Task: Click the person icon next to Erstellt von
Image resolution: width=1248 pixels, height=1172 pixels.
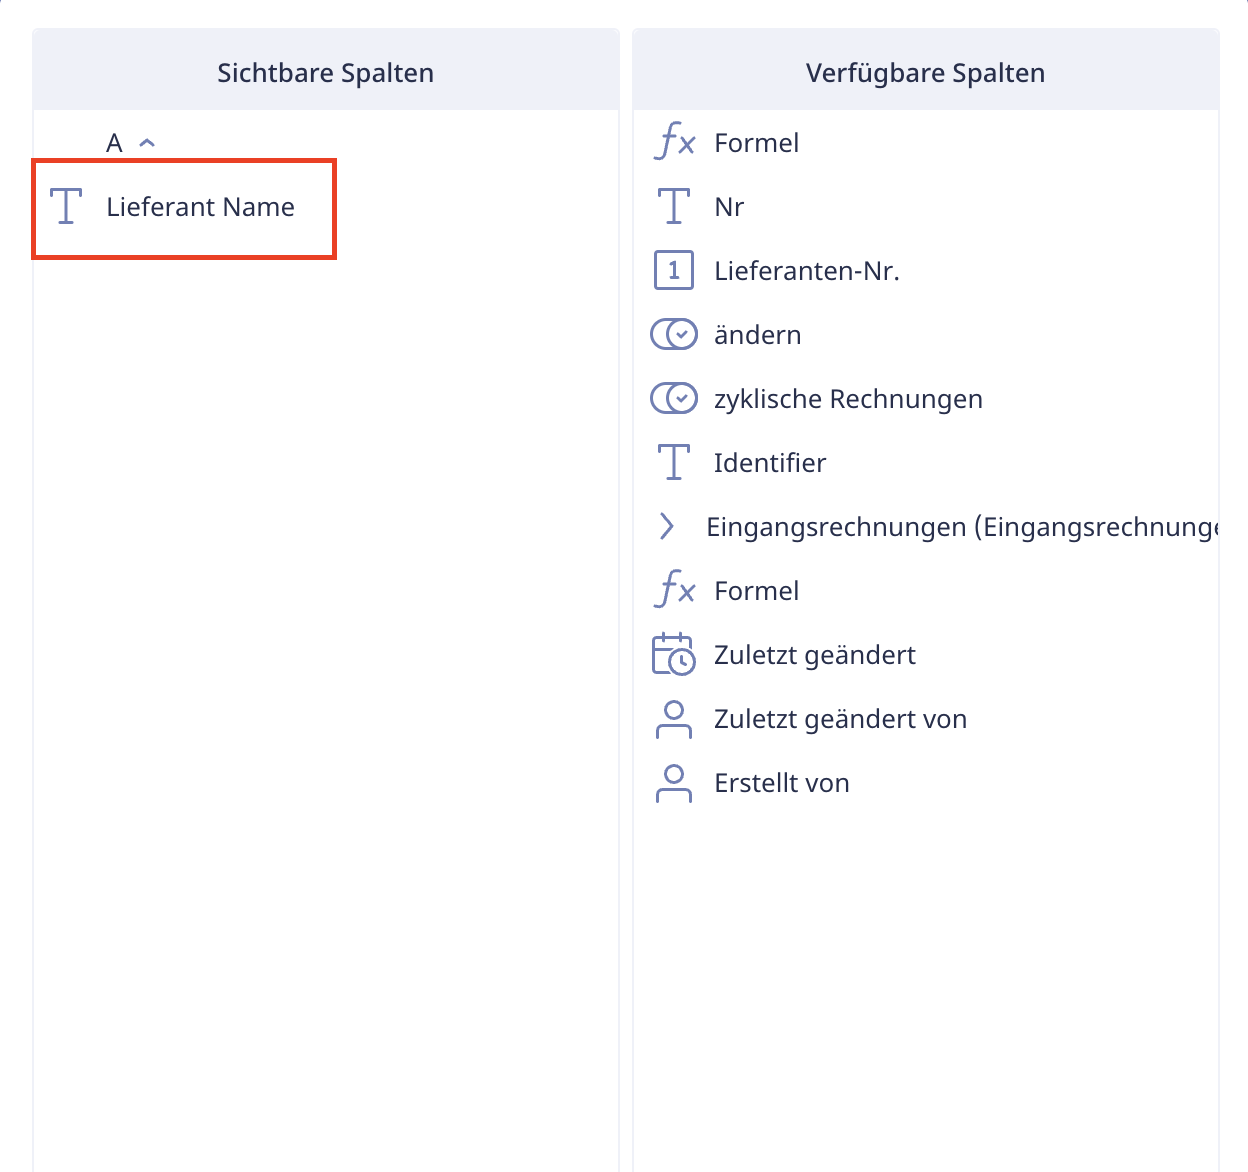Action: tap(674, 783)
